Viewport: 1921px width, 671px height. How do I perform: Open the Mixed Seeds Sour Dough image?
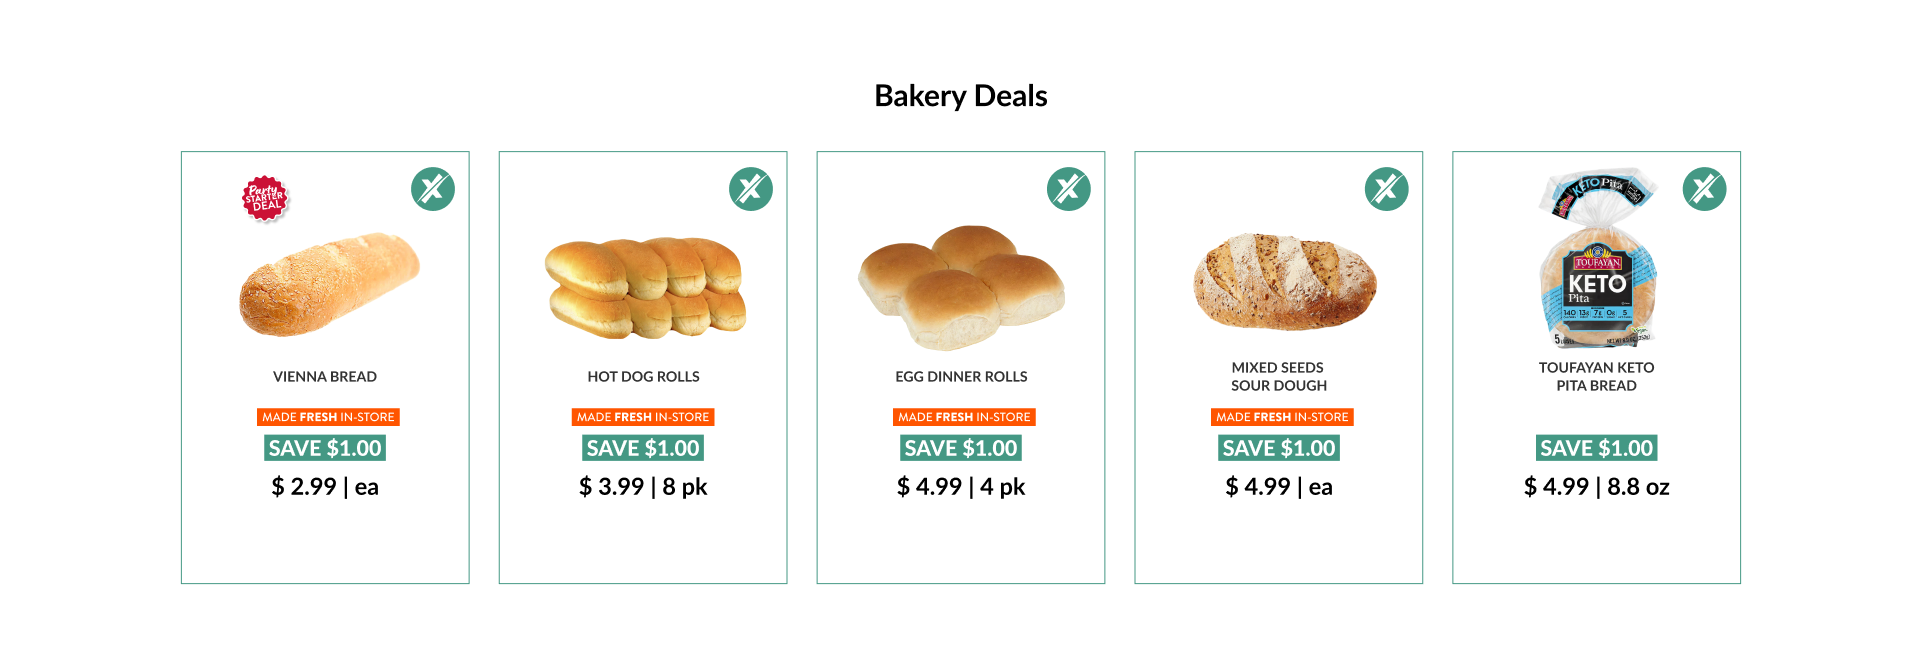click(x=1285, y=283)
